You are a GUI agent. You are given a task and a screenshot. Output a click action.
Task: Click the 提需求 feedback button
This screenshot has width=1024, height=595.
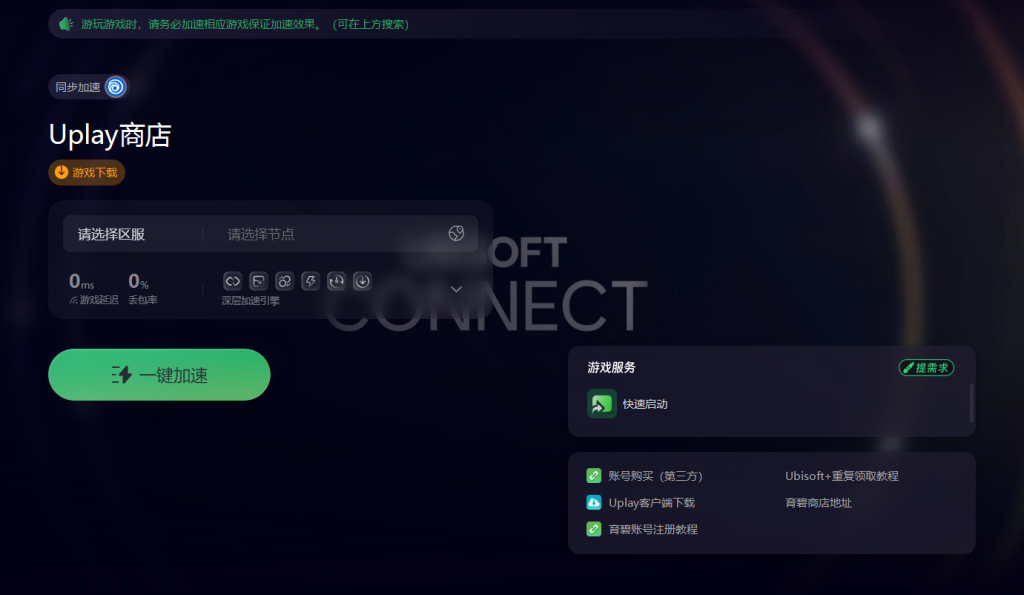(x=926, y=368)
